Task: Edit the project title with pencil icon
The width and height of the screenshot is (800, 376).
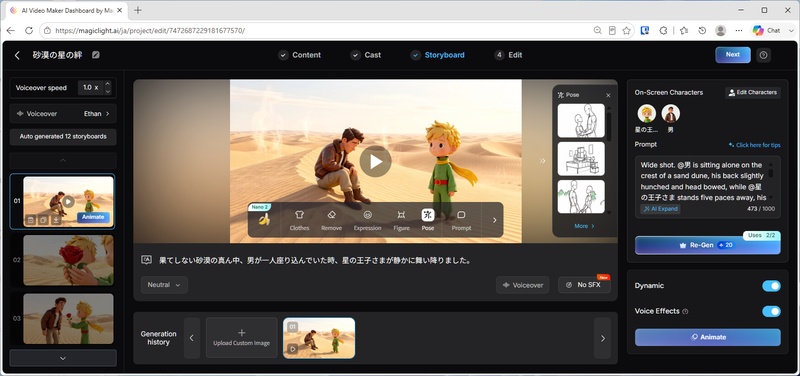Action: pos(95,55)
